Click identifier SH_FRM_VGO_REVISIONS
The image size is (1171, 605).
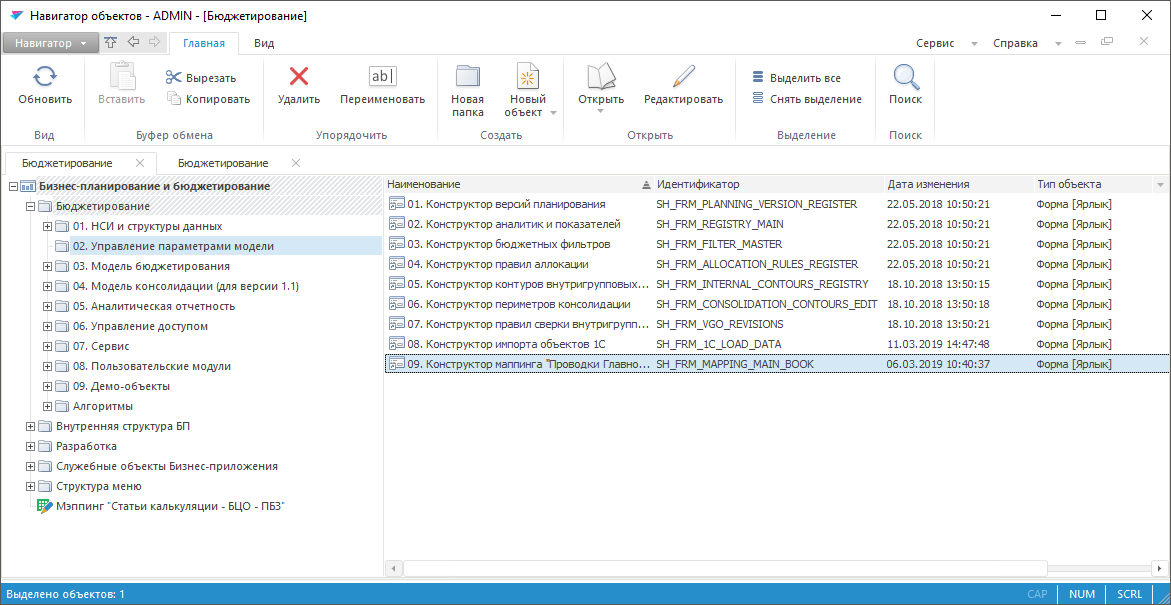point(720,324)
